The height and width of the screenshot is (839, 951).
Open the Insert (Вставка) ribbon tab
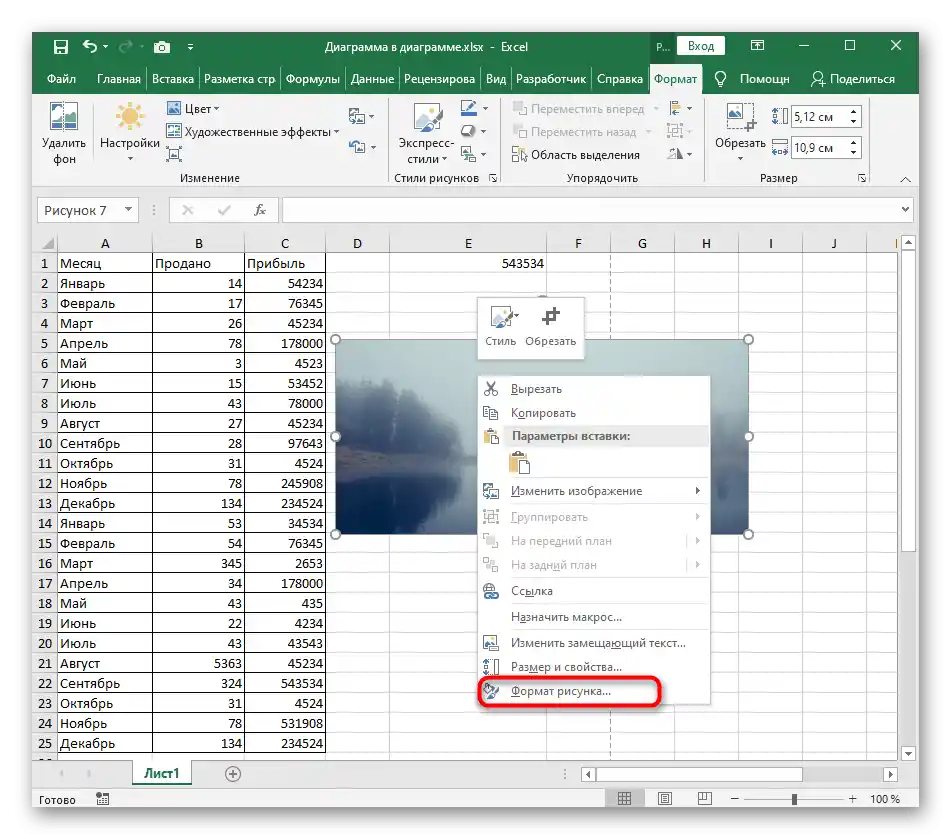[173, 79]
